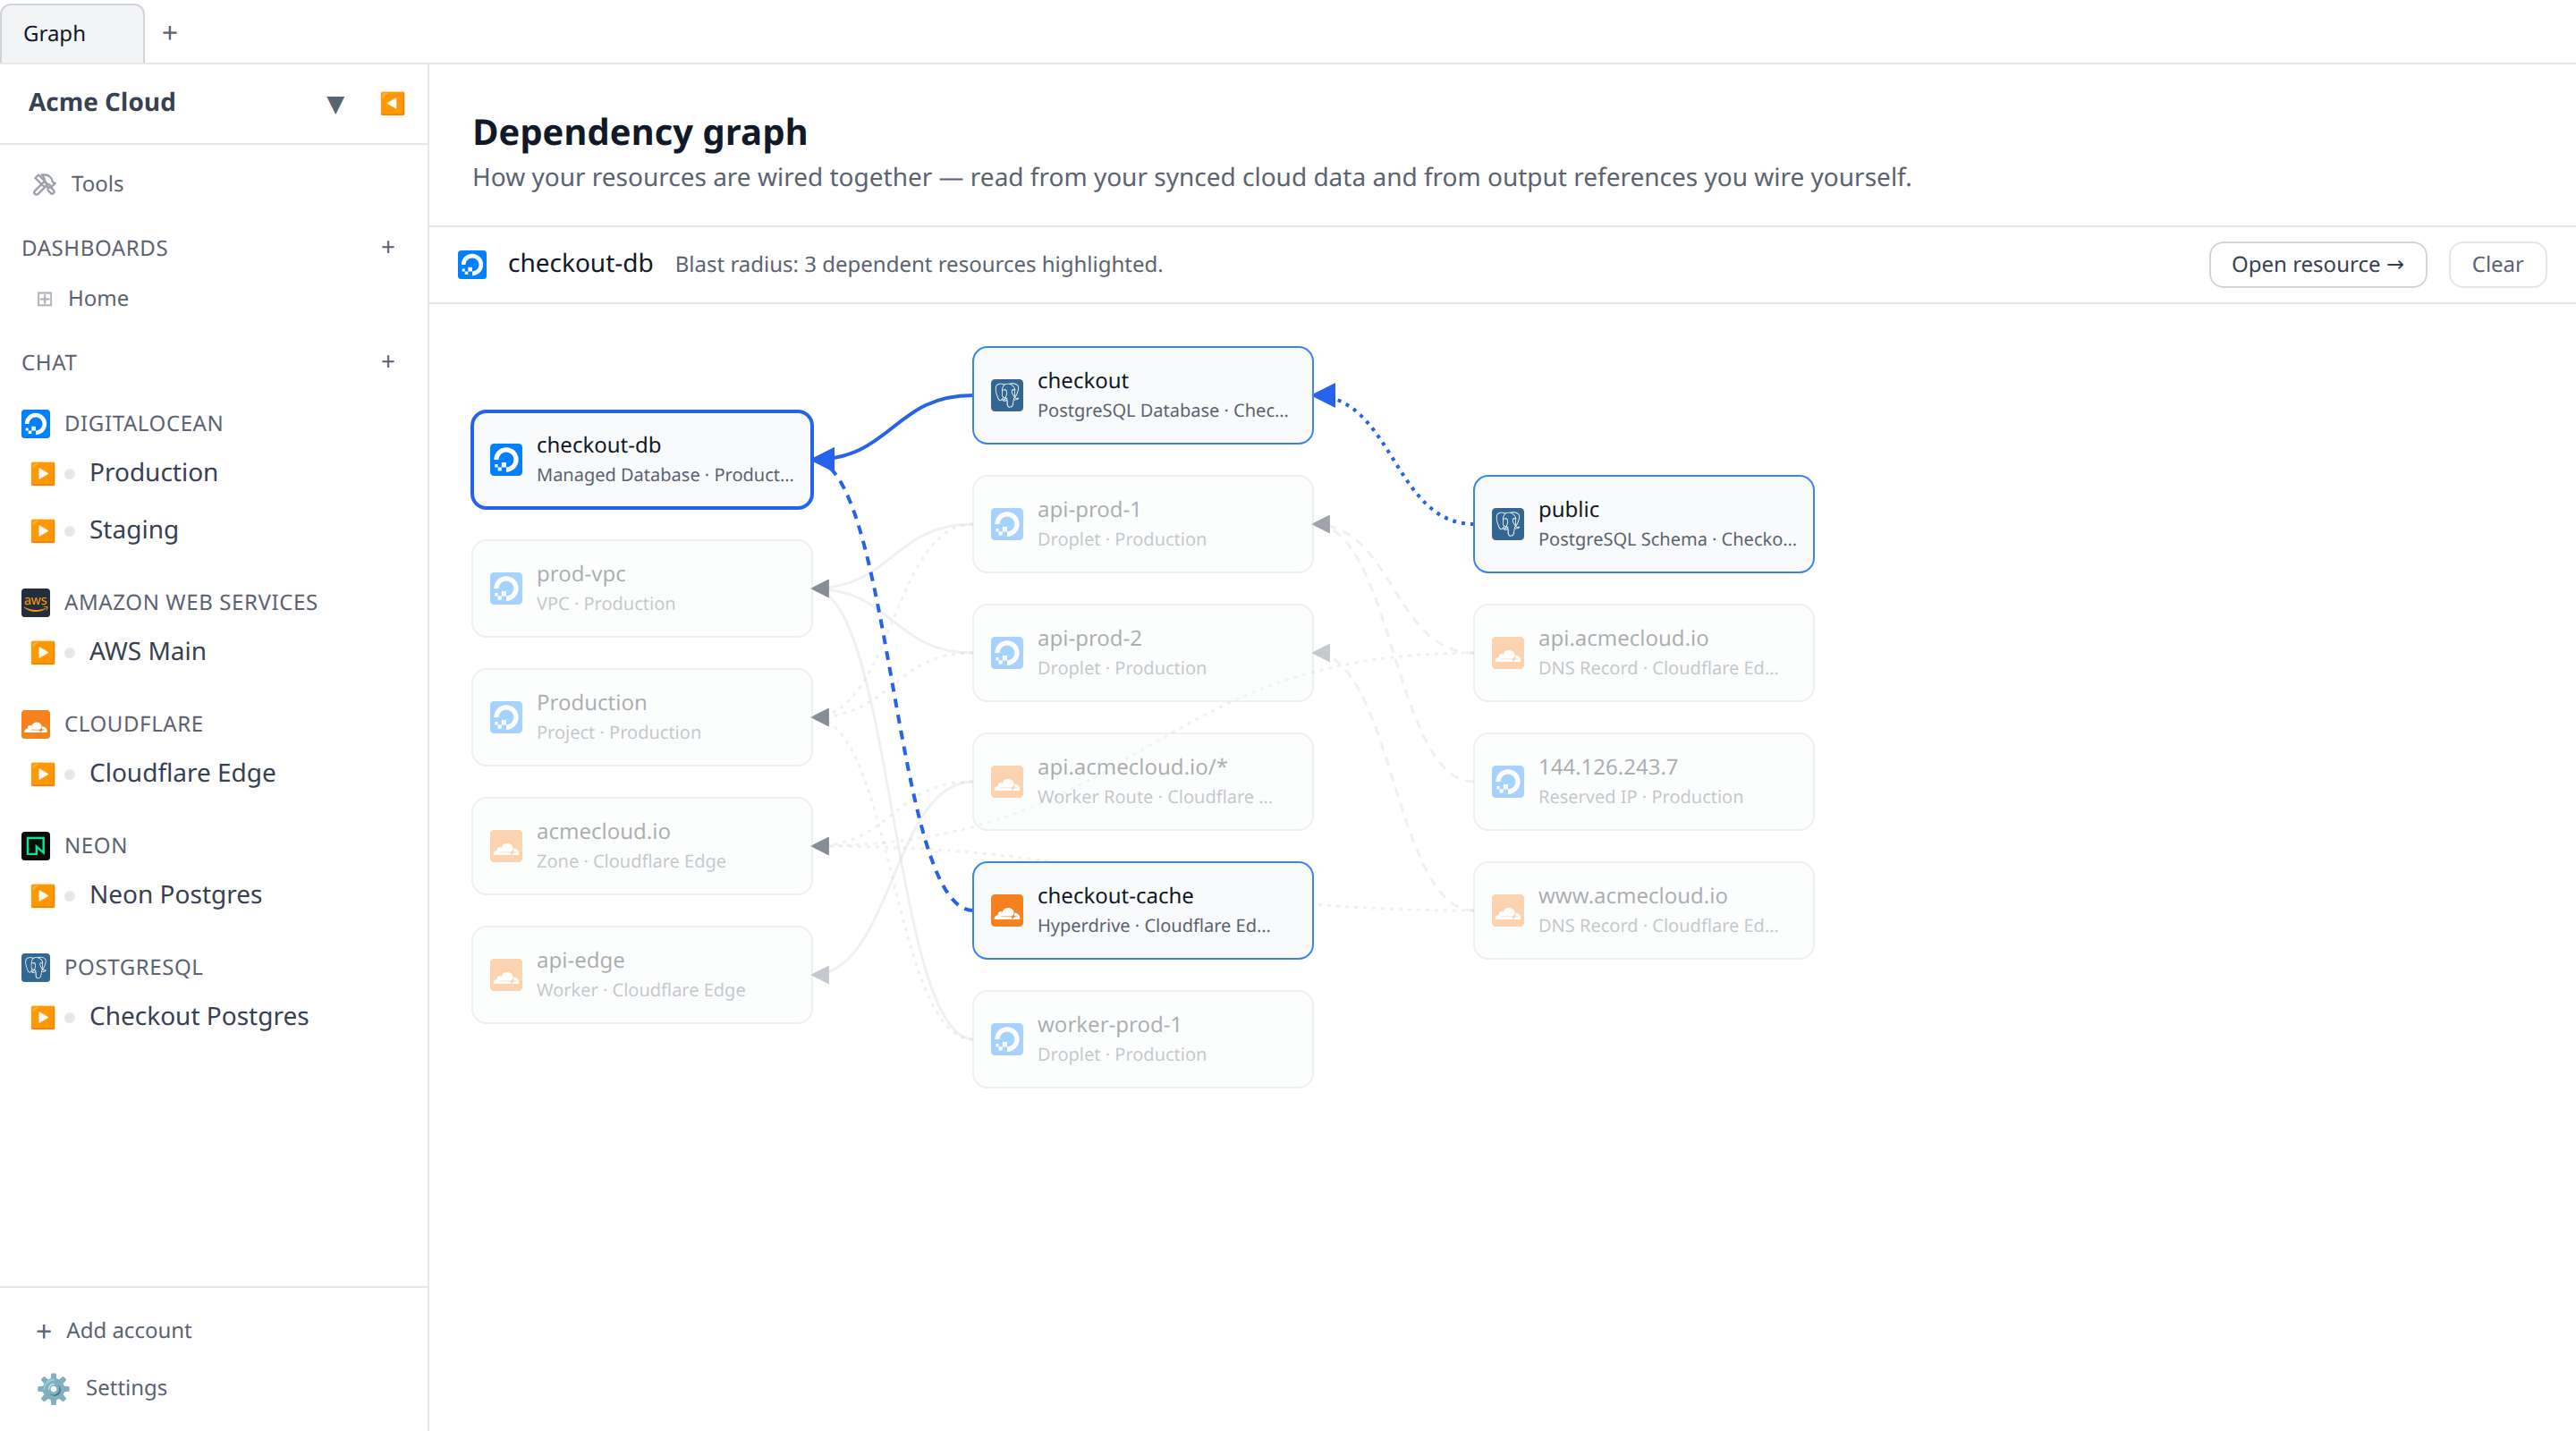Click the Cloudflare icon on acmecloud.io Zone node
Screen dimensions: 2576x1431
click(x=506, y=846)
